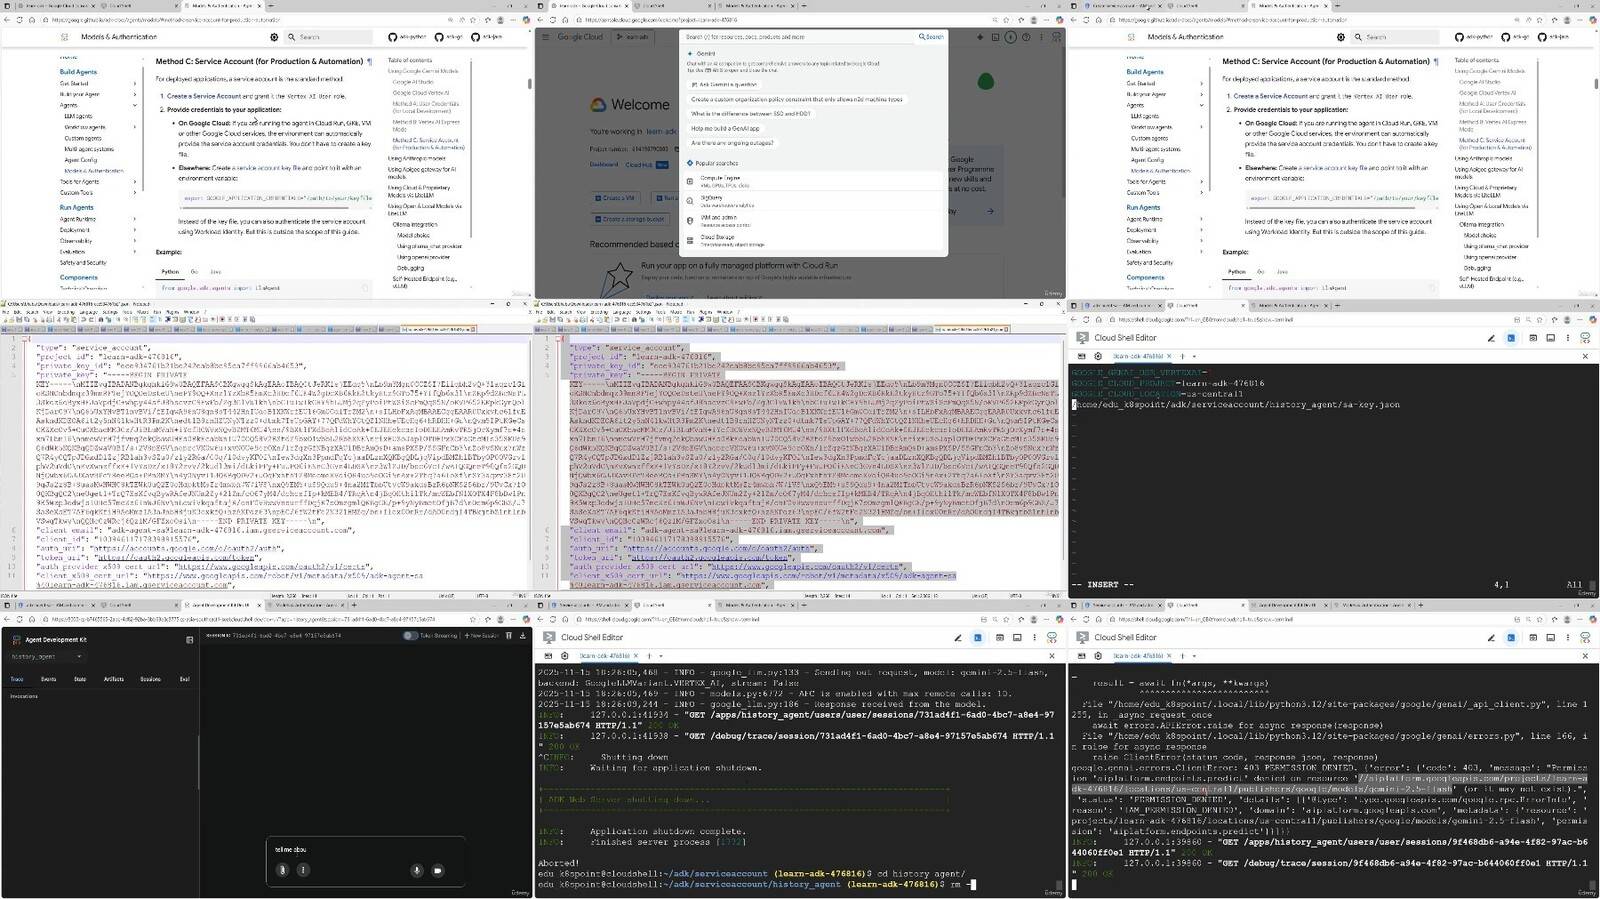Choose the Are there any ongoing outages suggestion

[x=732, y=143]
